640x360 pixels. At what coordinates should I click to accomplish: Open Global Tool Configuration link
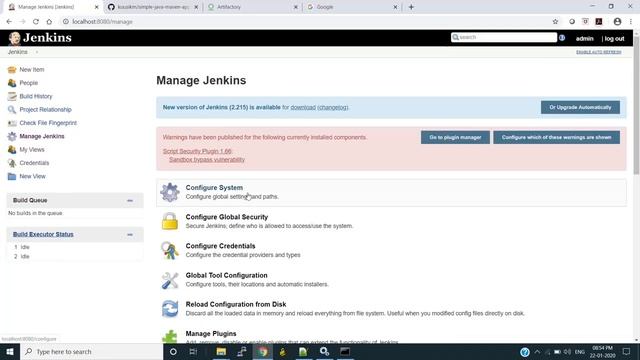(227, 276)
